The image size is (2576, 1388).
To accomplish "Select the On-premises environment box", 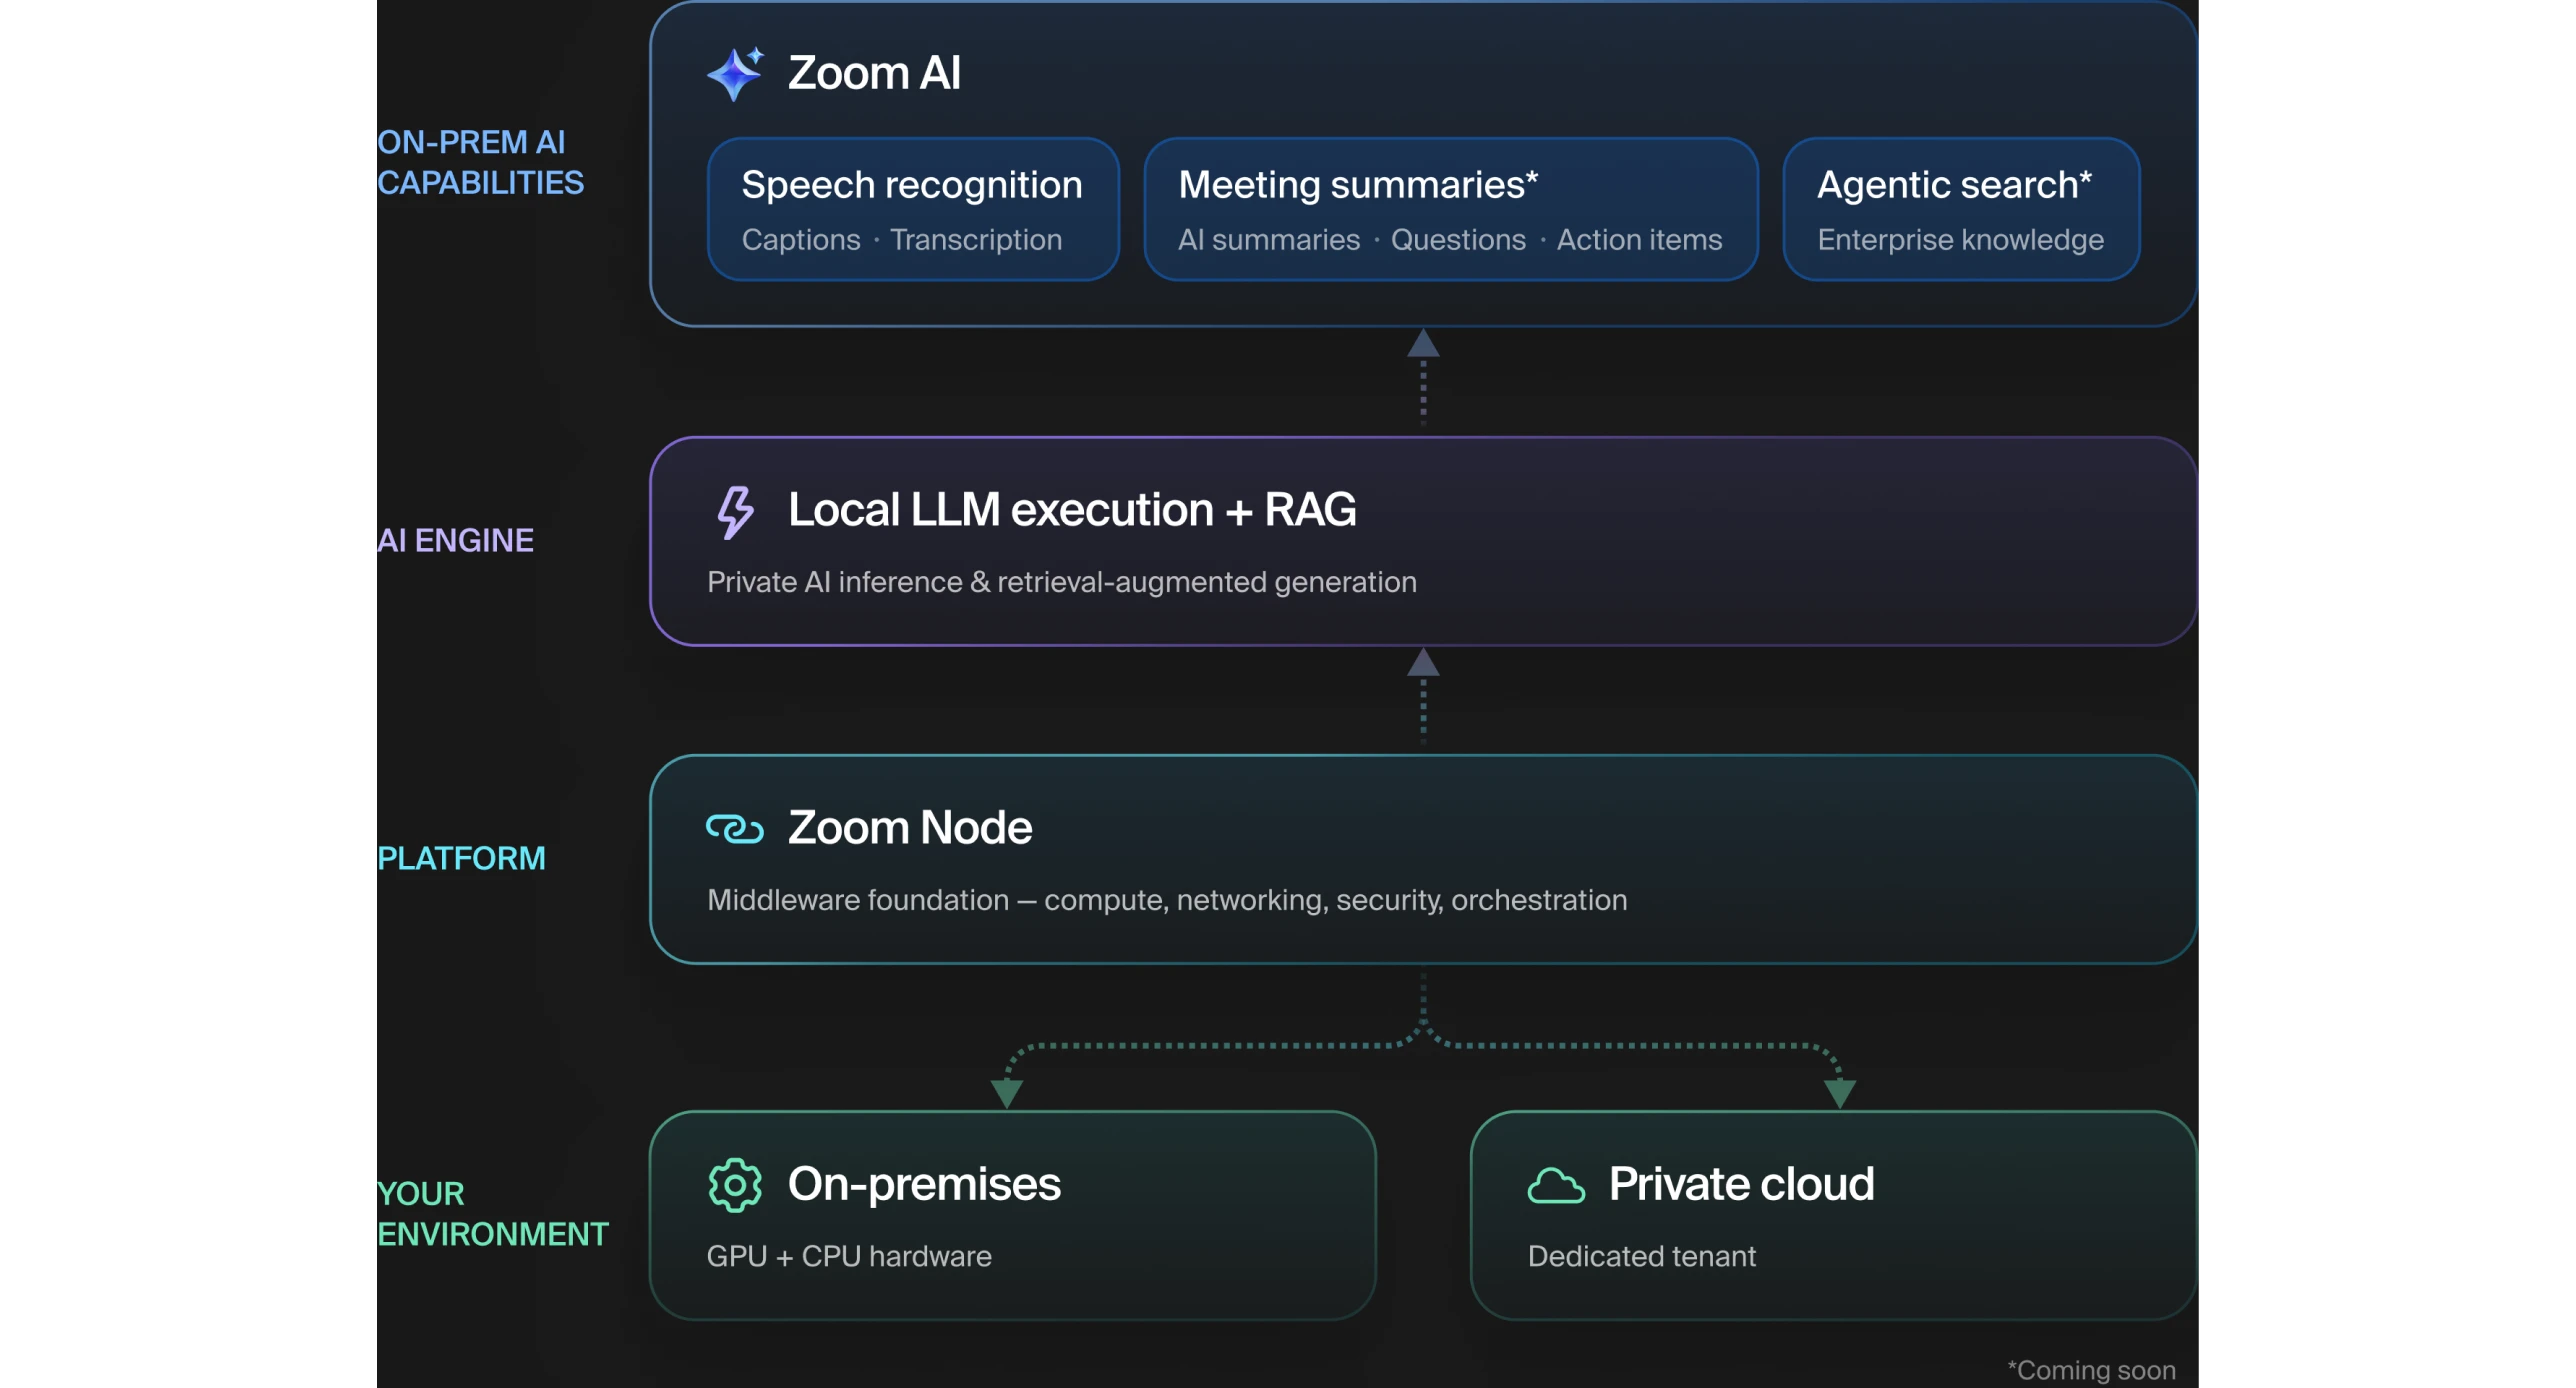I will (1013, 1215).
